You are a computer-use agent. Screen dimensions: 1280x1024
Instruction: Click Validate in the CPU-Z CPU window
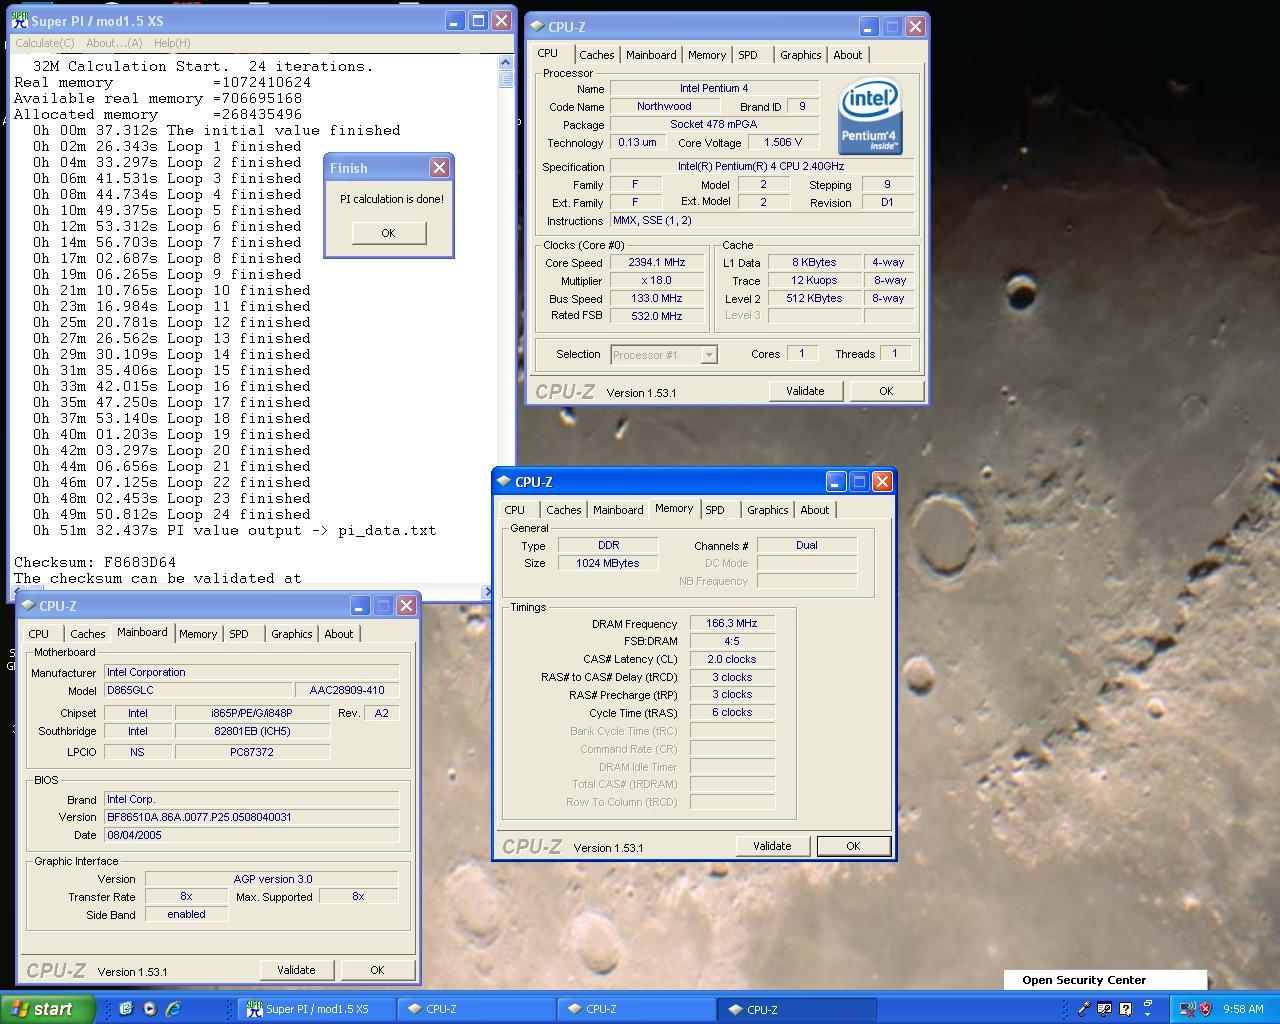pyautogui.click(x=805, y=391)
